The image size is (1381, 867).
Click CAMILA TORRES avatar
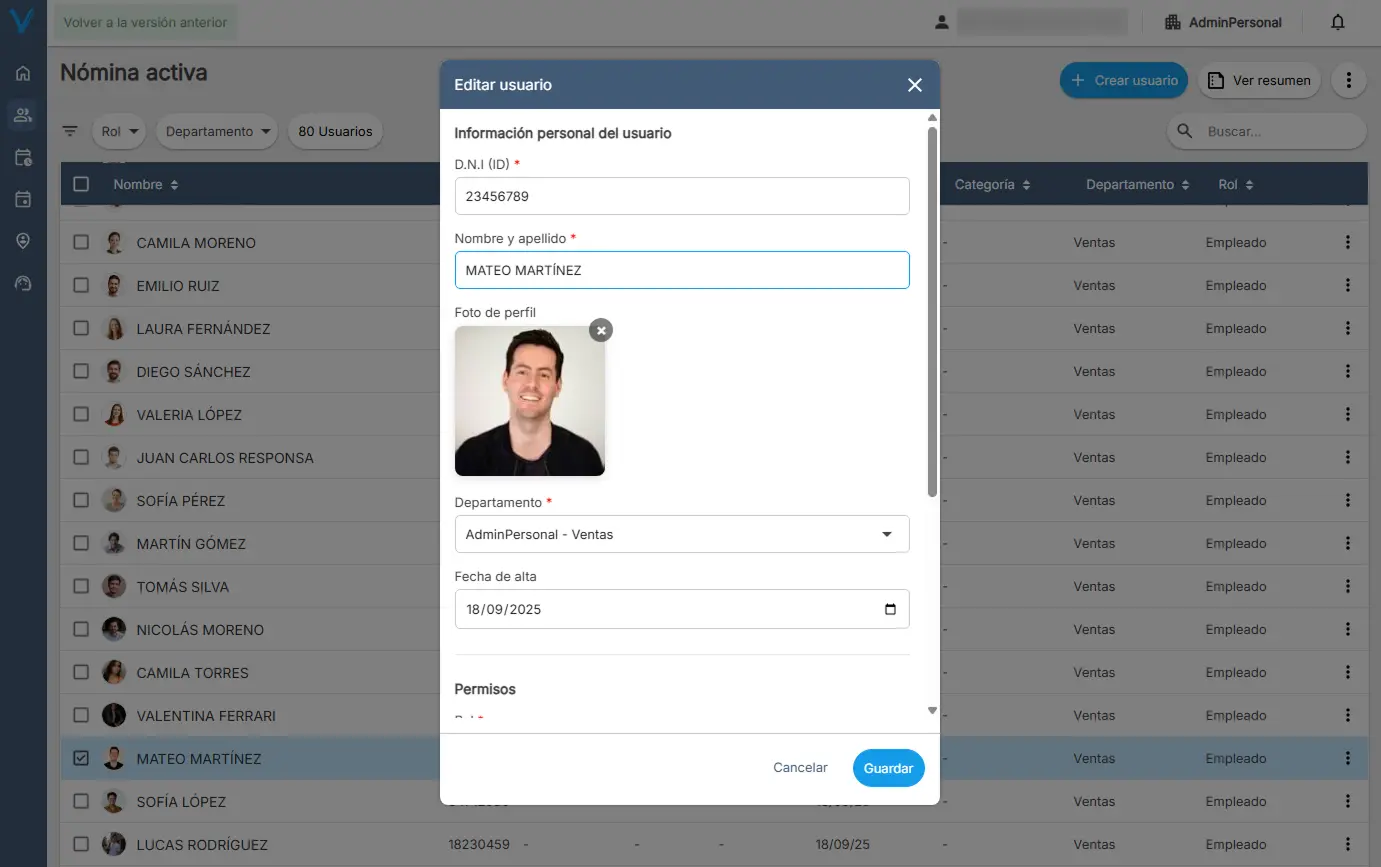point(114,672)
